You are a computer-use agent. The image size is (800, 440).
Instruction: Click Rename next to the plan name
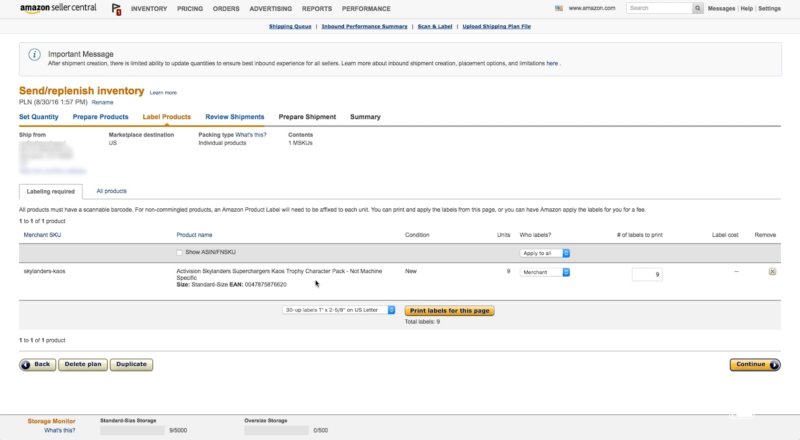103,103
